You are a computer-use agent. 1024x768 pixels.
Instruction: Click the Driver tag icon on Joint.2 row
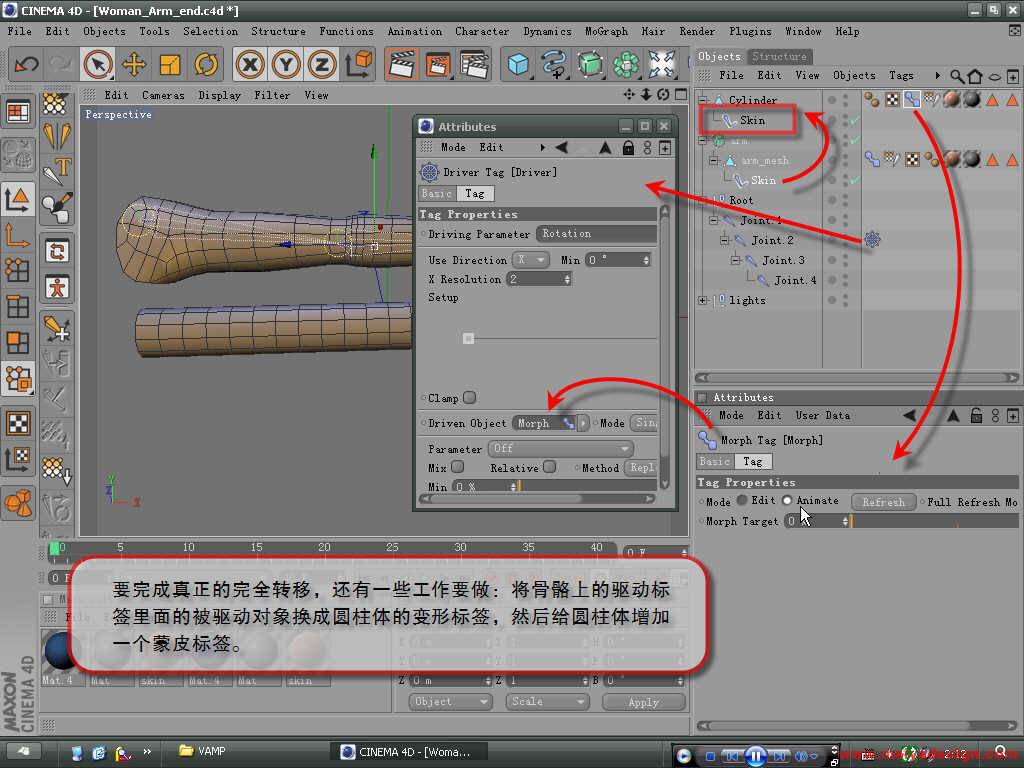click(872, 240)
